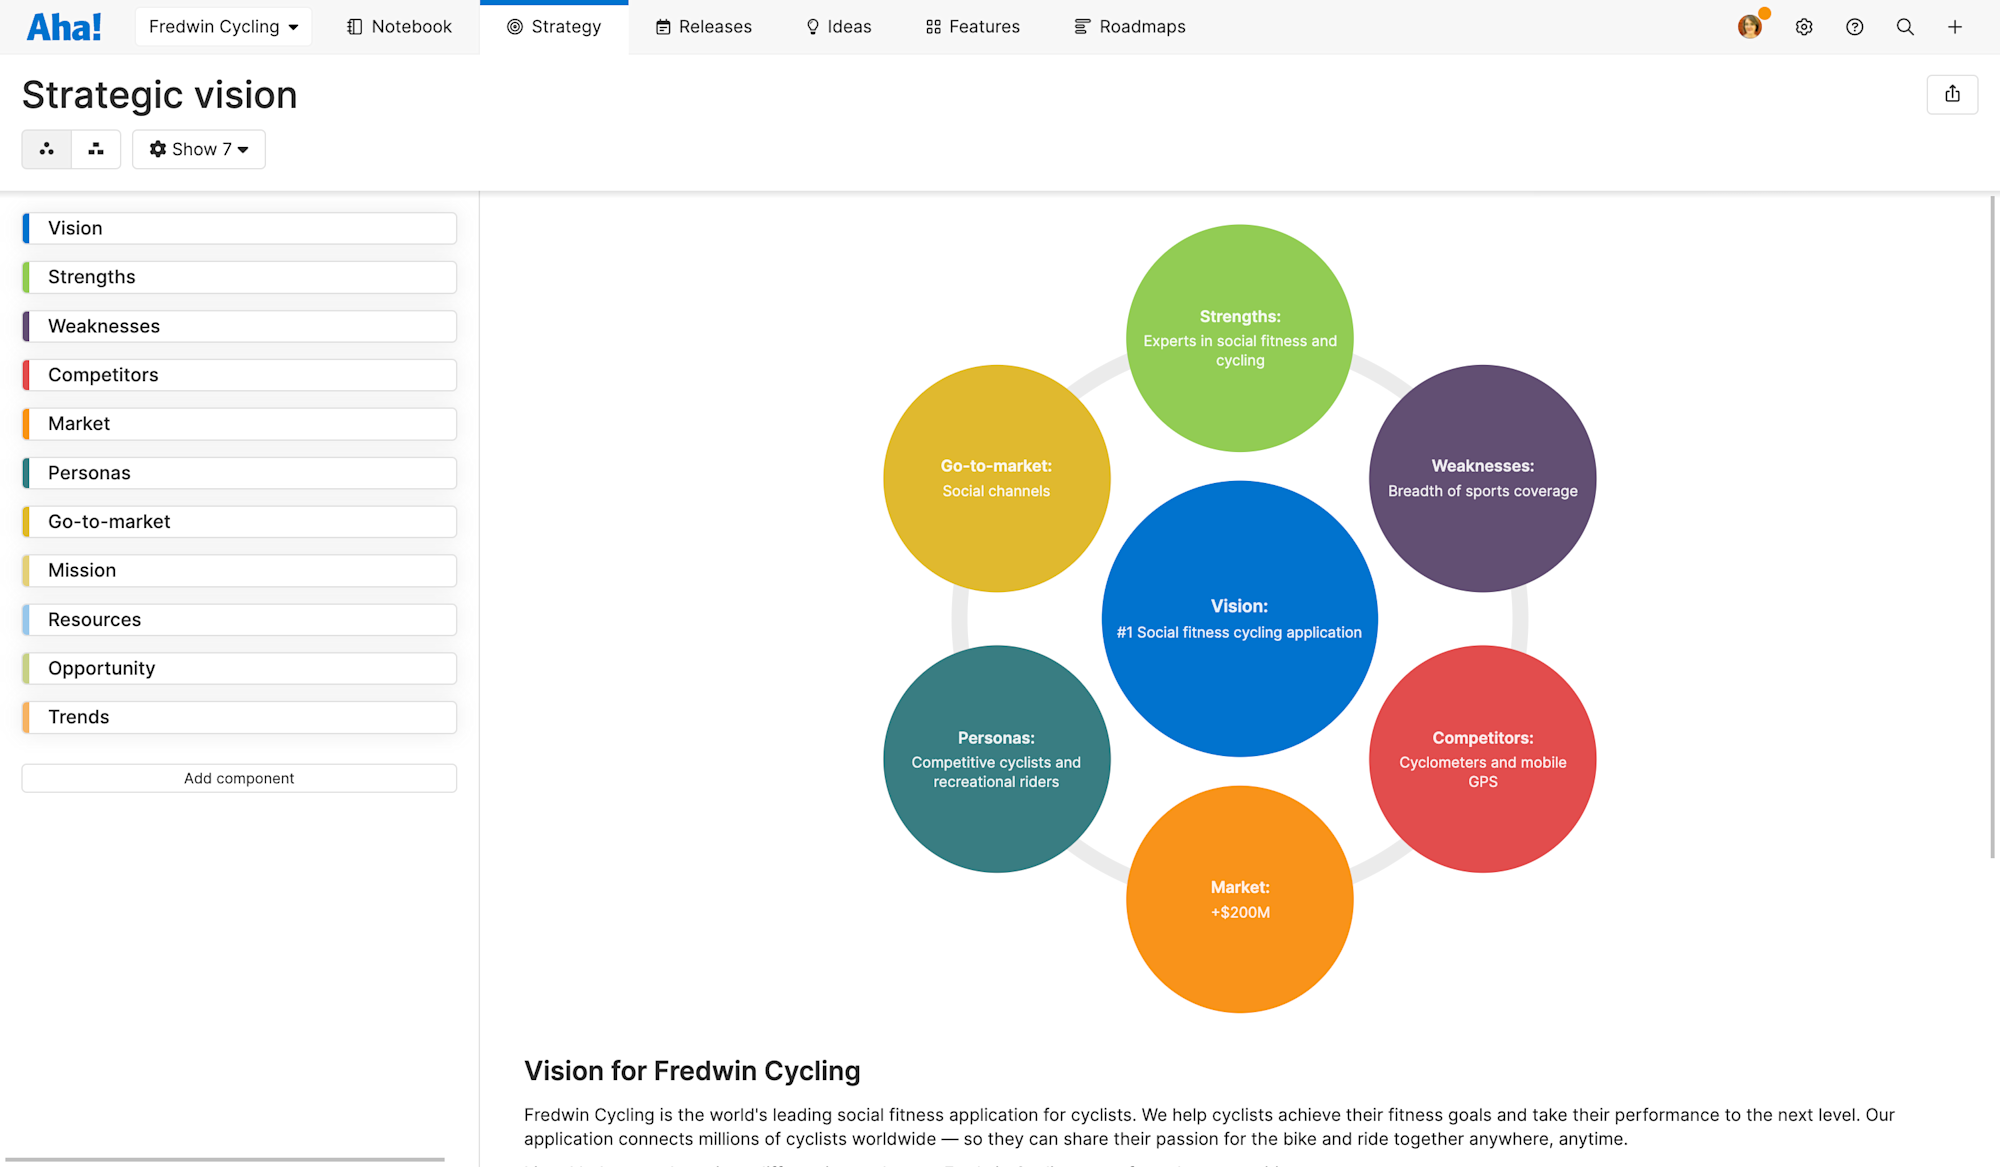Click the Add component button
This screenshot has width=2000, height=1167.
239,778
